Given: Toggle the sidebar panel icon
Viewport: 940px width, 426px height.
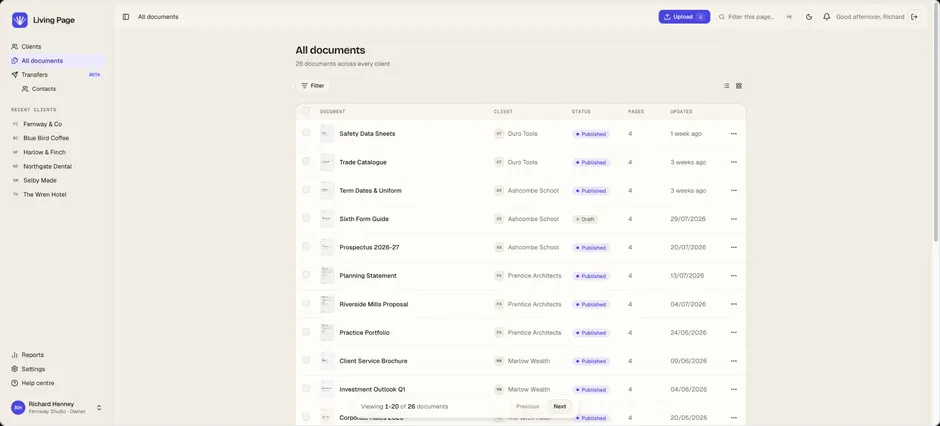Looking at the screenshot, I should [x=126, y=17].
